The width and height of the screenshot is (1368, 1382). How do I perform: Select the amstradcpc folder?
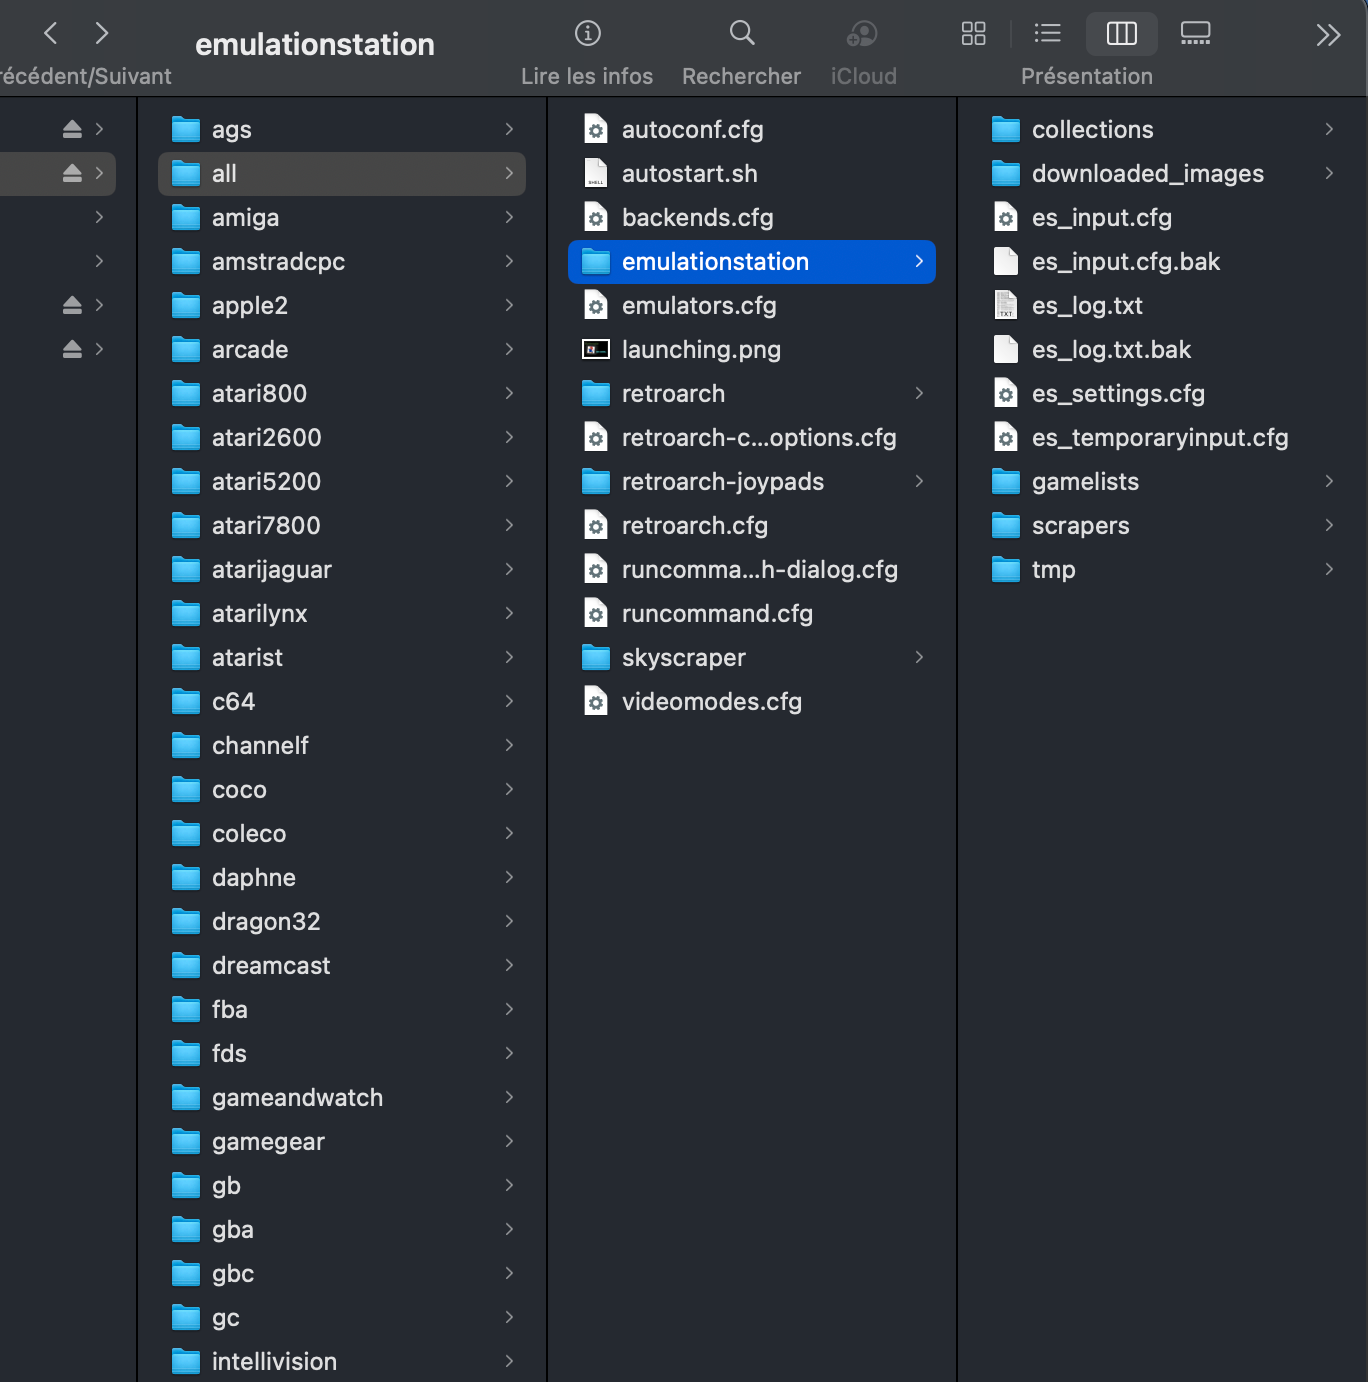tap(342, 261)
